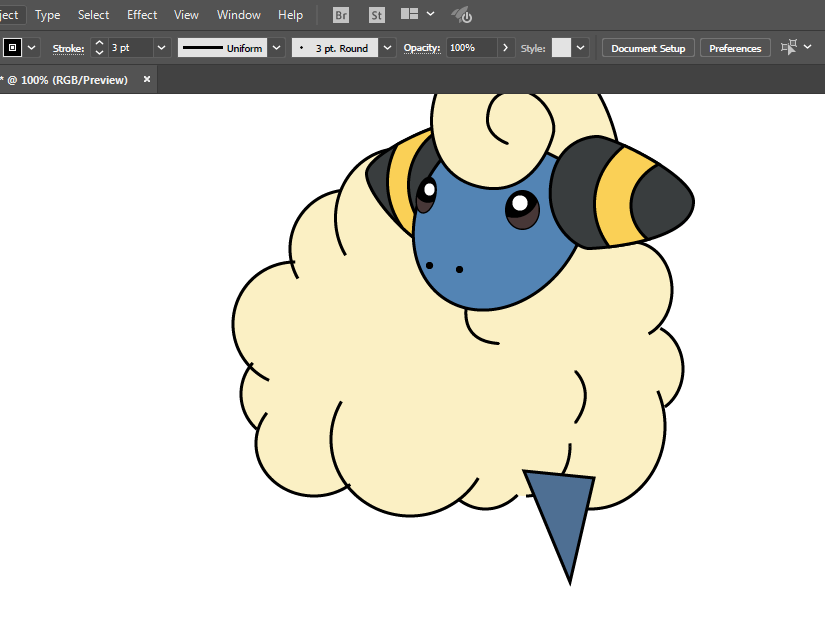This screenshot has height=625, width=825.
Task: Expand the stroke color dropdown arrow
Action: 32,48
